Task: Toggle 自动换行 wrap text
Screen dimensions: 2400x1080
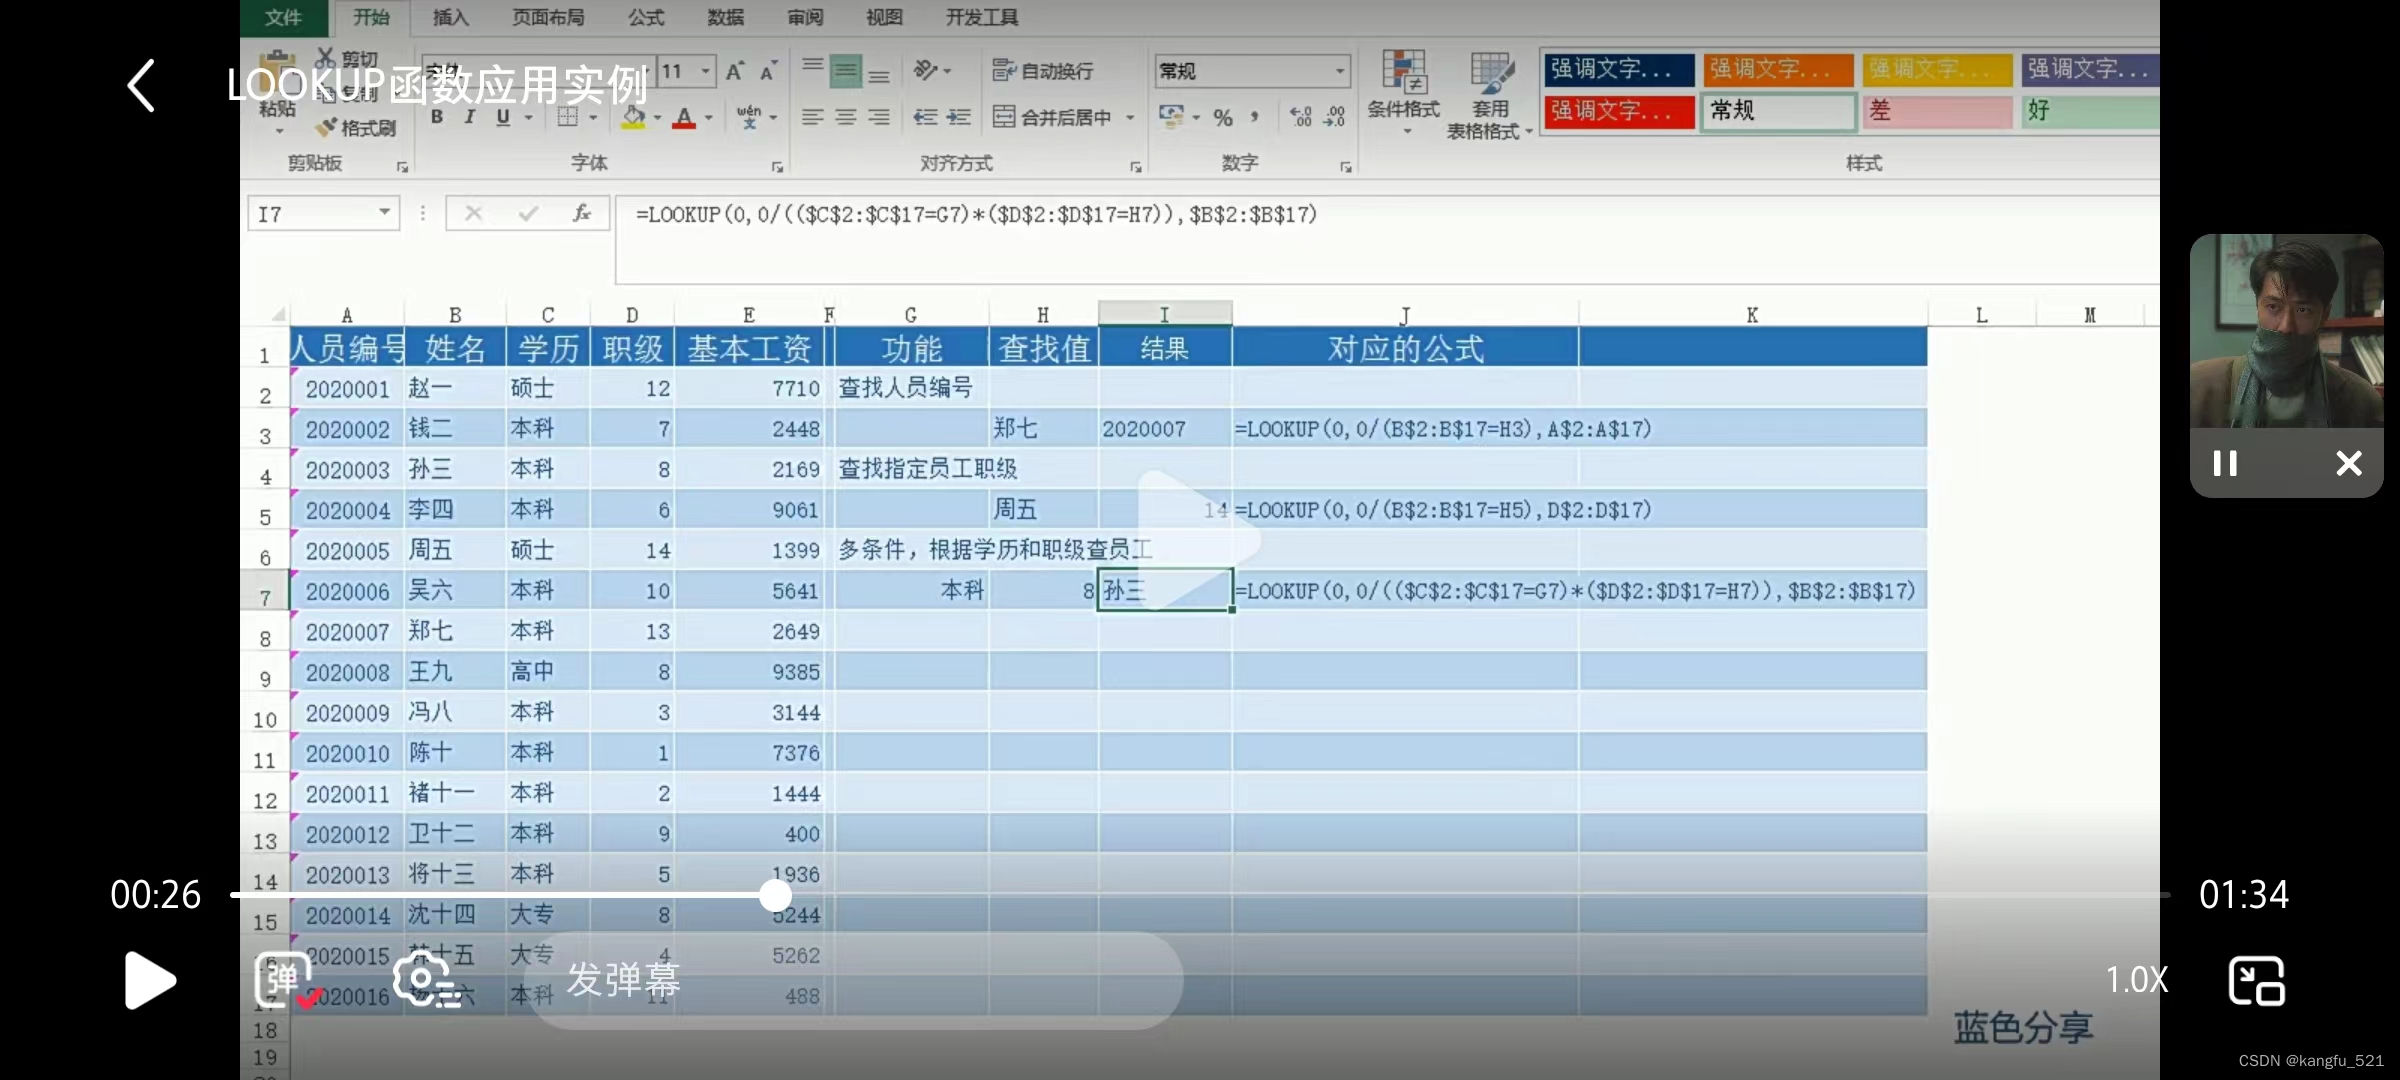Action: (x=1043, y=70)
